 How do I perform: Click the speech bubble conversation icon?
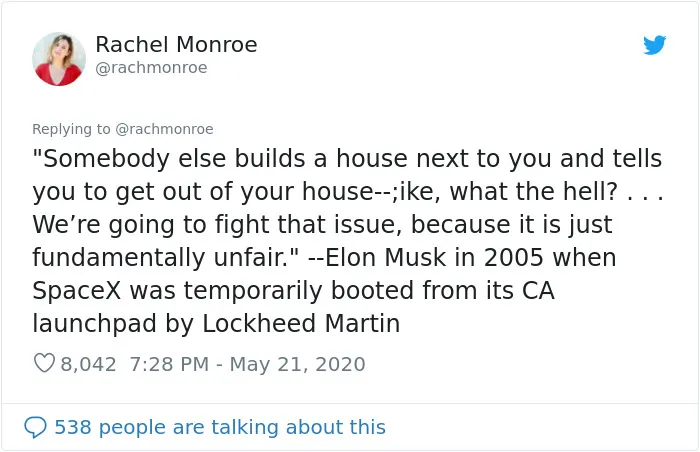[35, 427]
